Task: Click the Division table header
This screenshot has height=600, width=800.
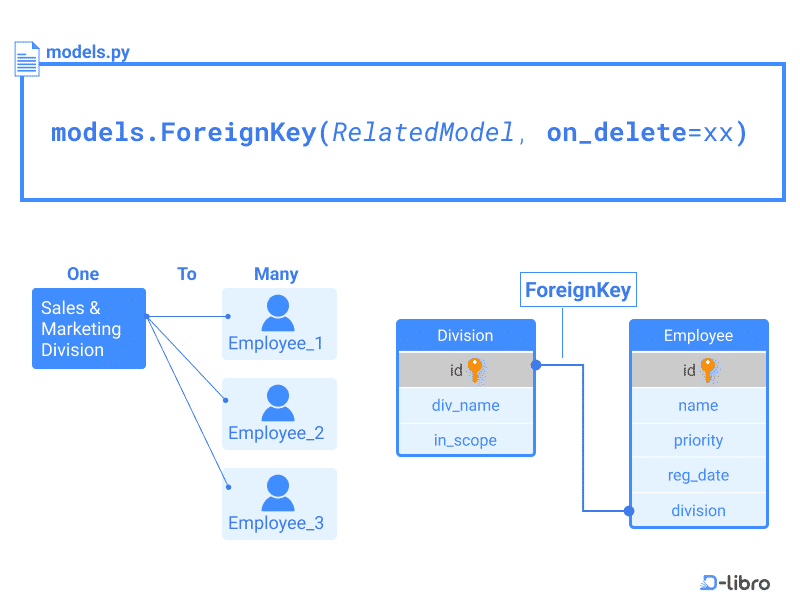Action: click(466, 336)
